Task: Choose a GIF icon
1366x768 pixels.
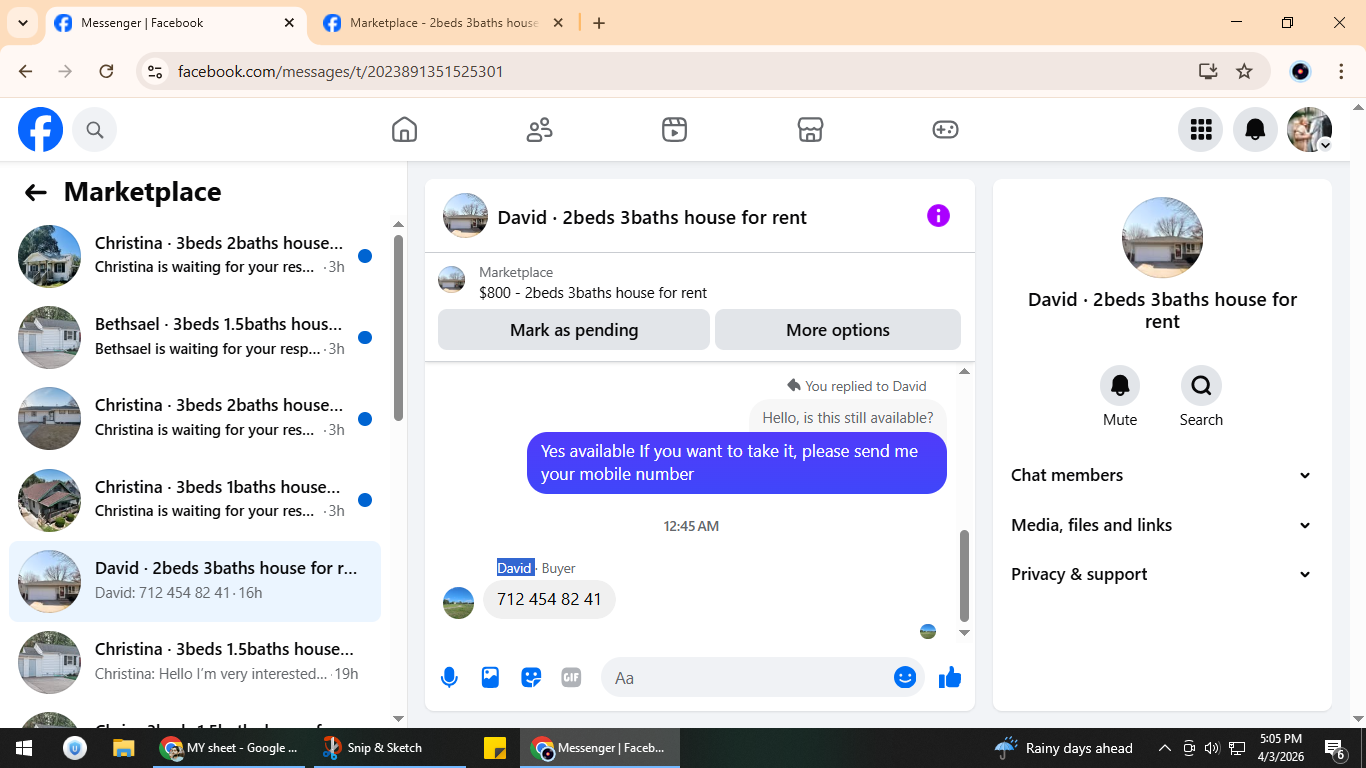Action: [571, 678]
